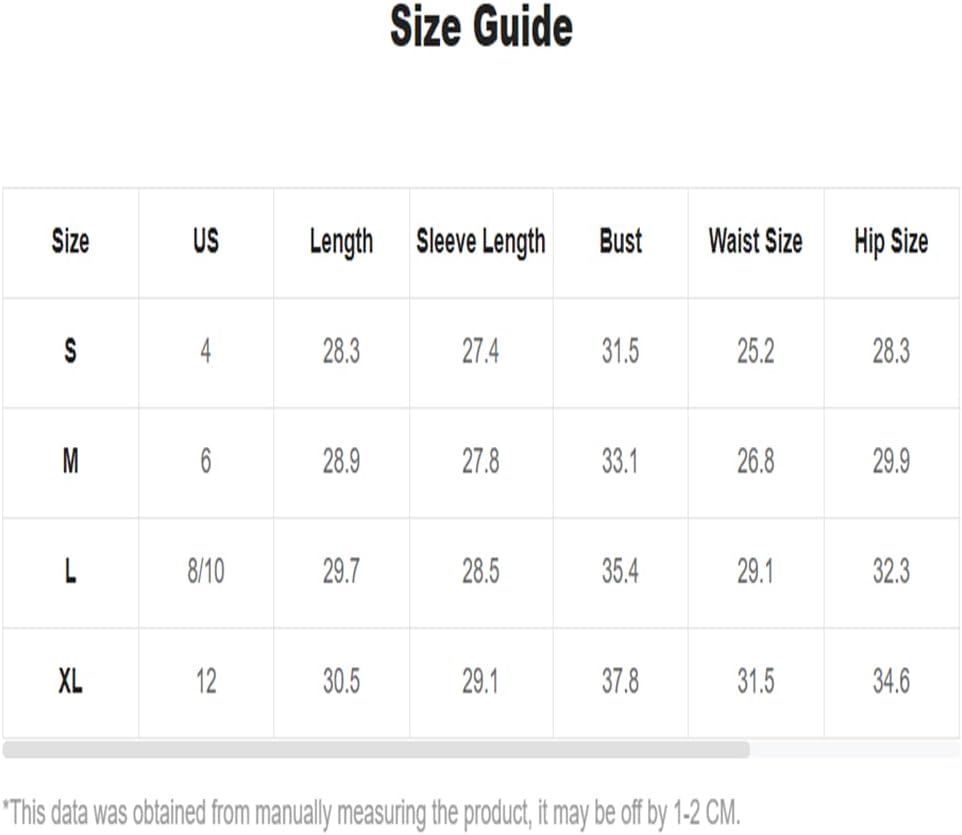This screenshot has height=835, width=962.
Task: Select the Size column header
Action: coord(71,240)
